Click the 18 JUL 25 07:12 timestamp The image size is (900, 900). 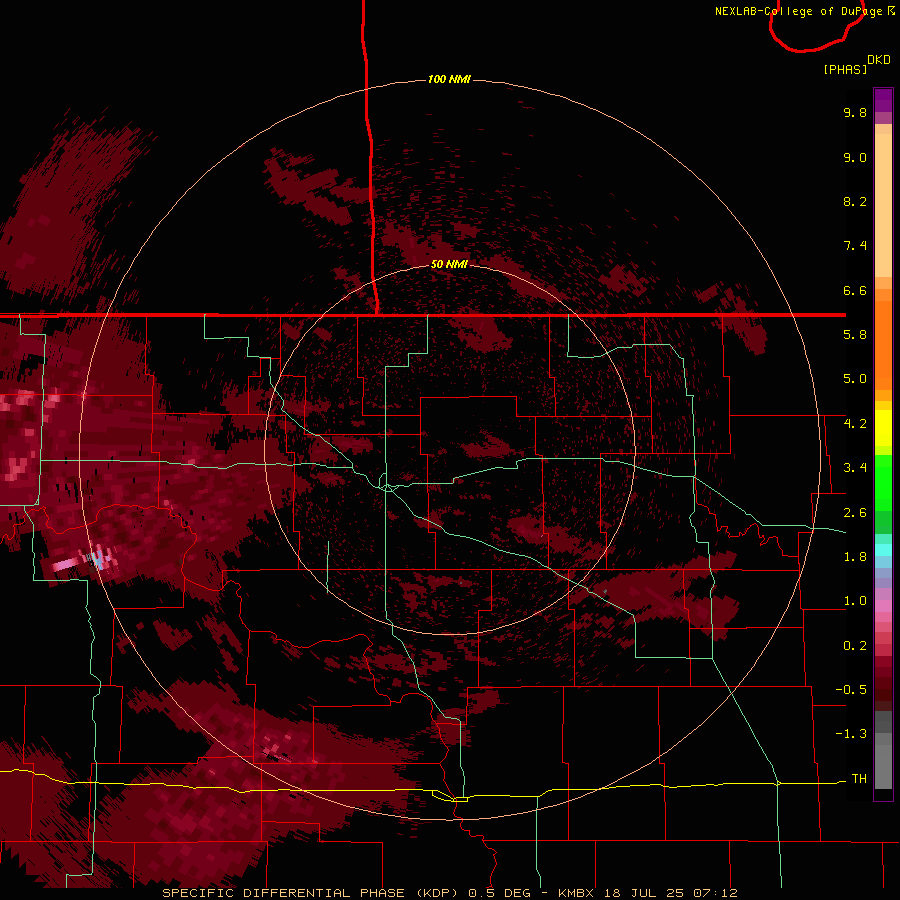tap(672, 893)
